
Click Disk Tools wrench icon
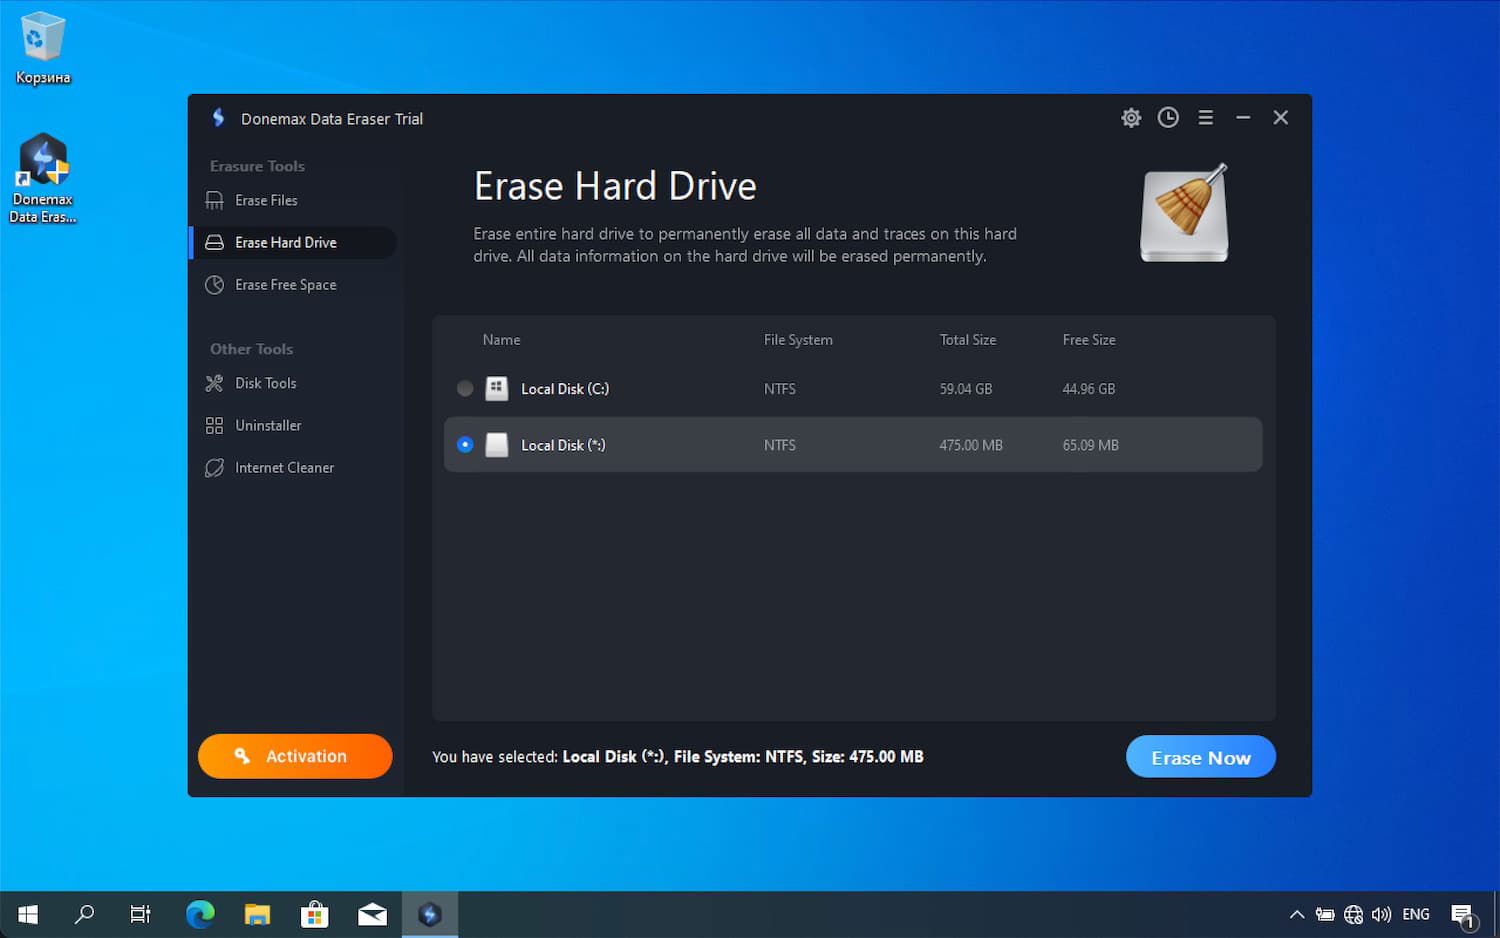214,383
